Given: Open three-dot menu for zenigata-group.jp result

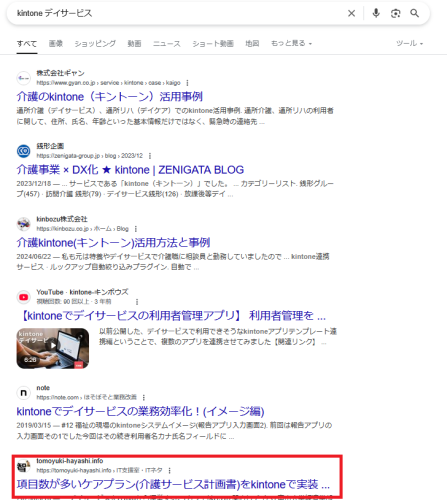Looking at the screenshot, I should (150, 156).
